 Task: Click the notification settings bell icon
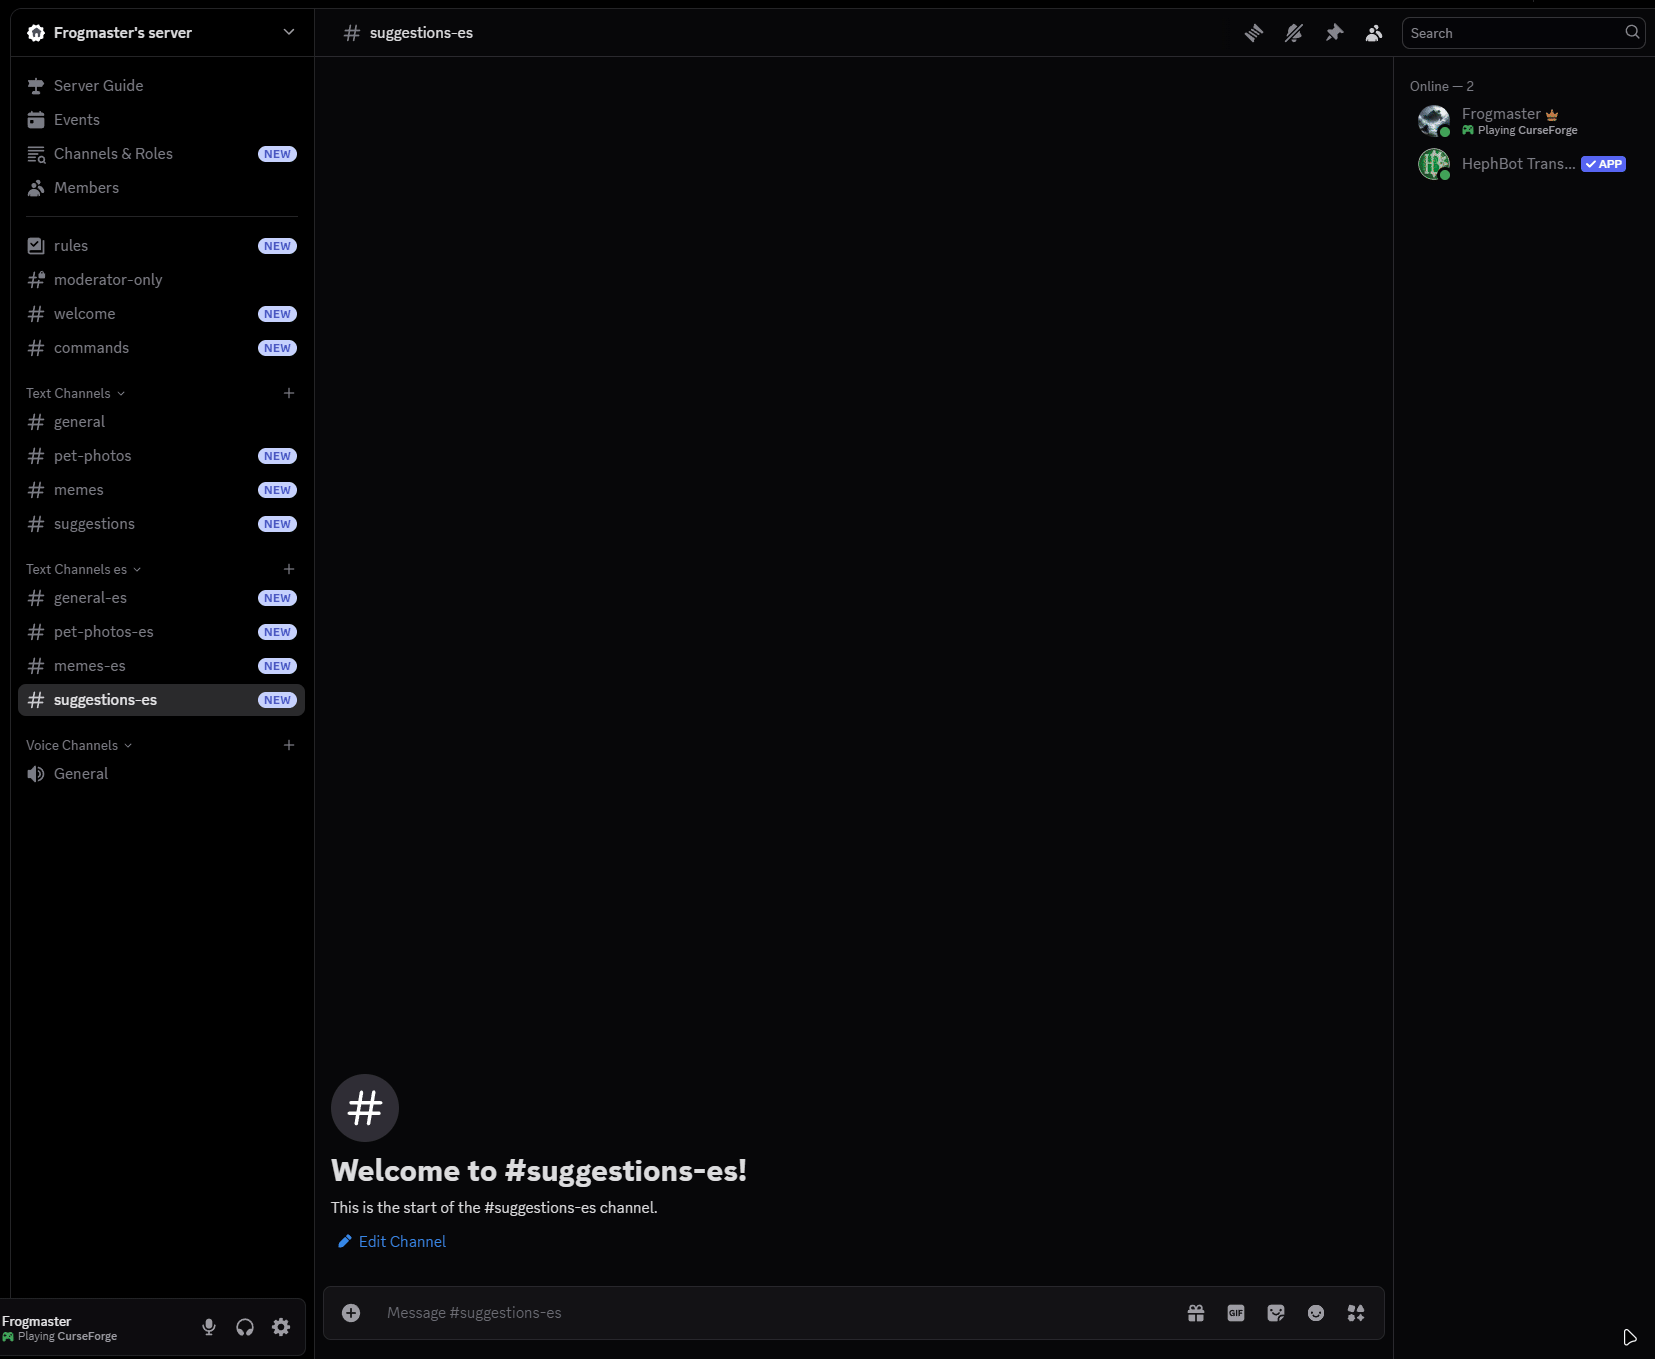[x=1293, y=33]
